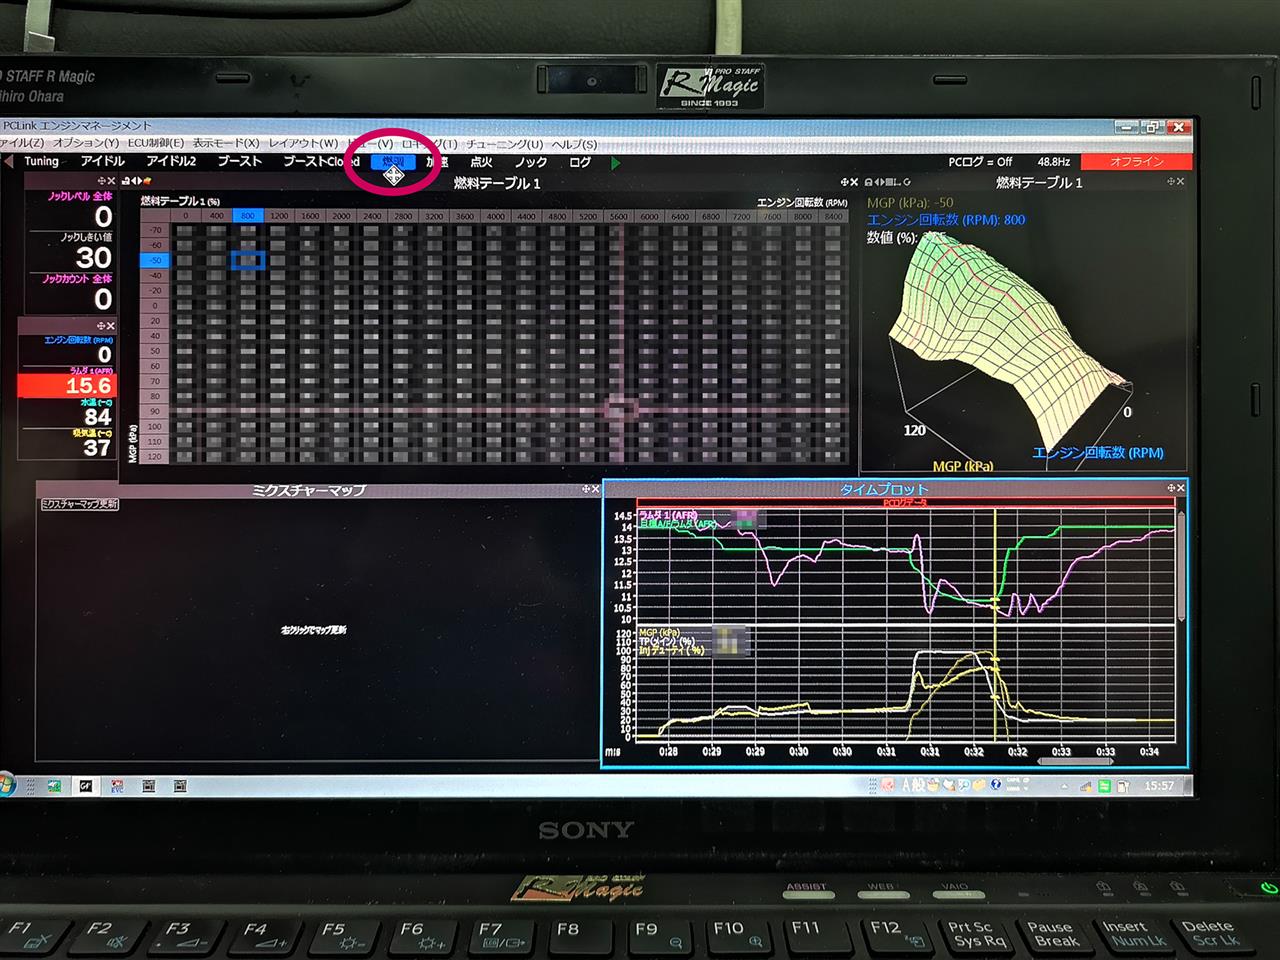Click the left arrow before the Tuning tab
The image size is (1280, 960).
pyautogui.click(x=8, y=161)
